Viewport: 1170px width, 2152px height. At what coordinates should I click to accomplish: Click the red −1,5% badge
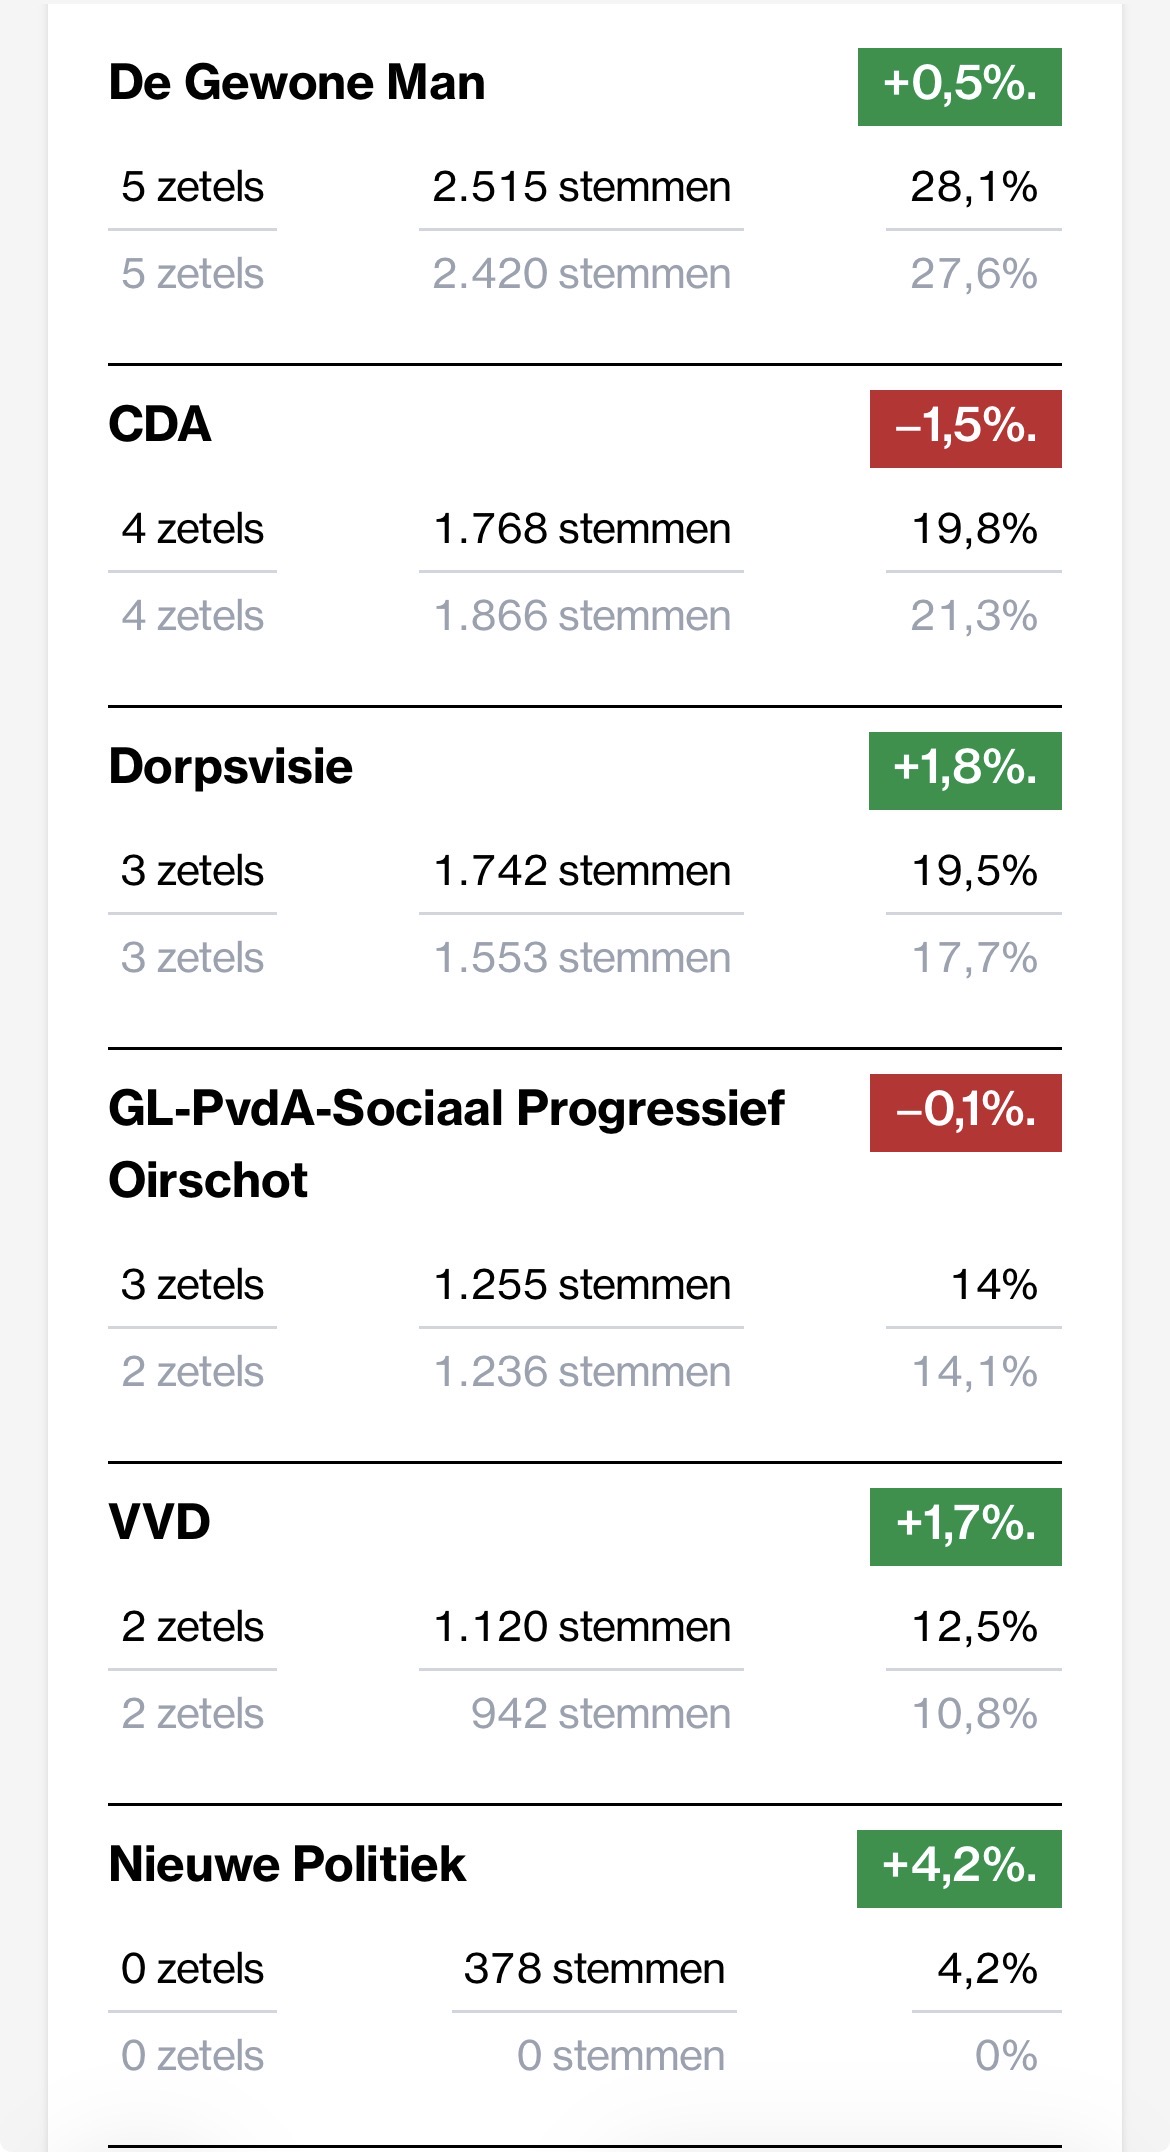point(965,428)
